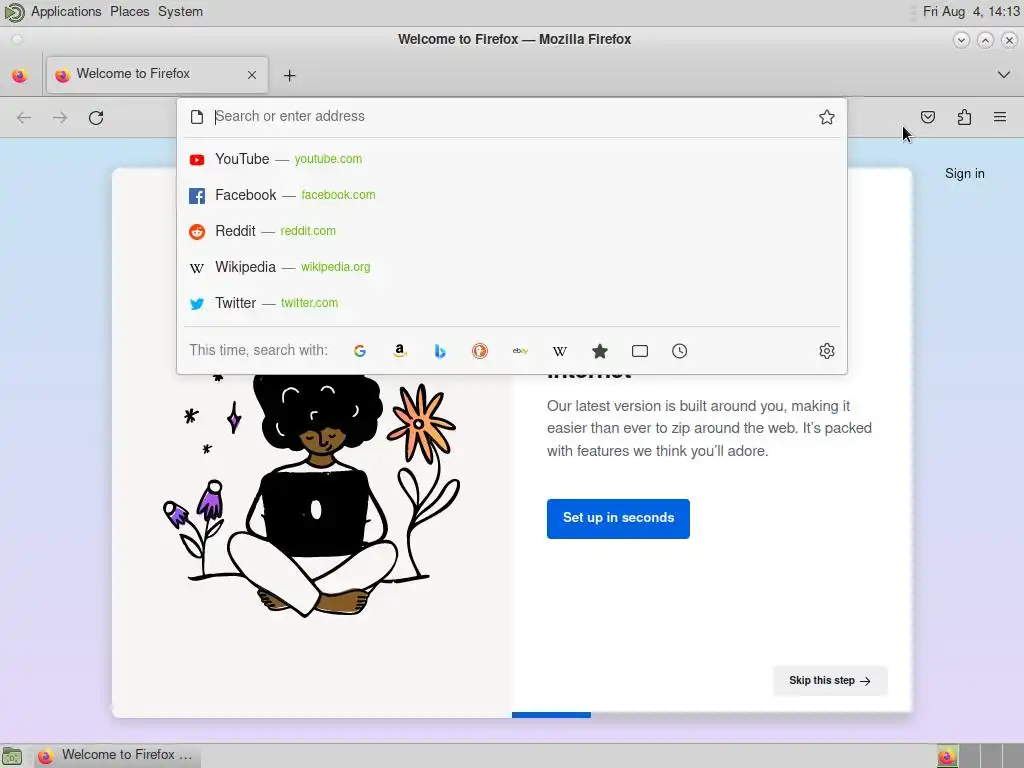Search bookmarks via star shortcut icon
This screenshot has width=1024, height=768.
tap(600, 351)
